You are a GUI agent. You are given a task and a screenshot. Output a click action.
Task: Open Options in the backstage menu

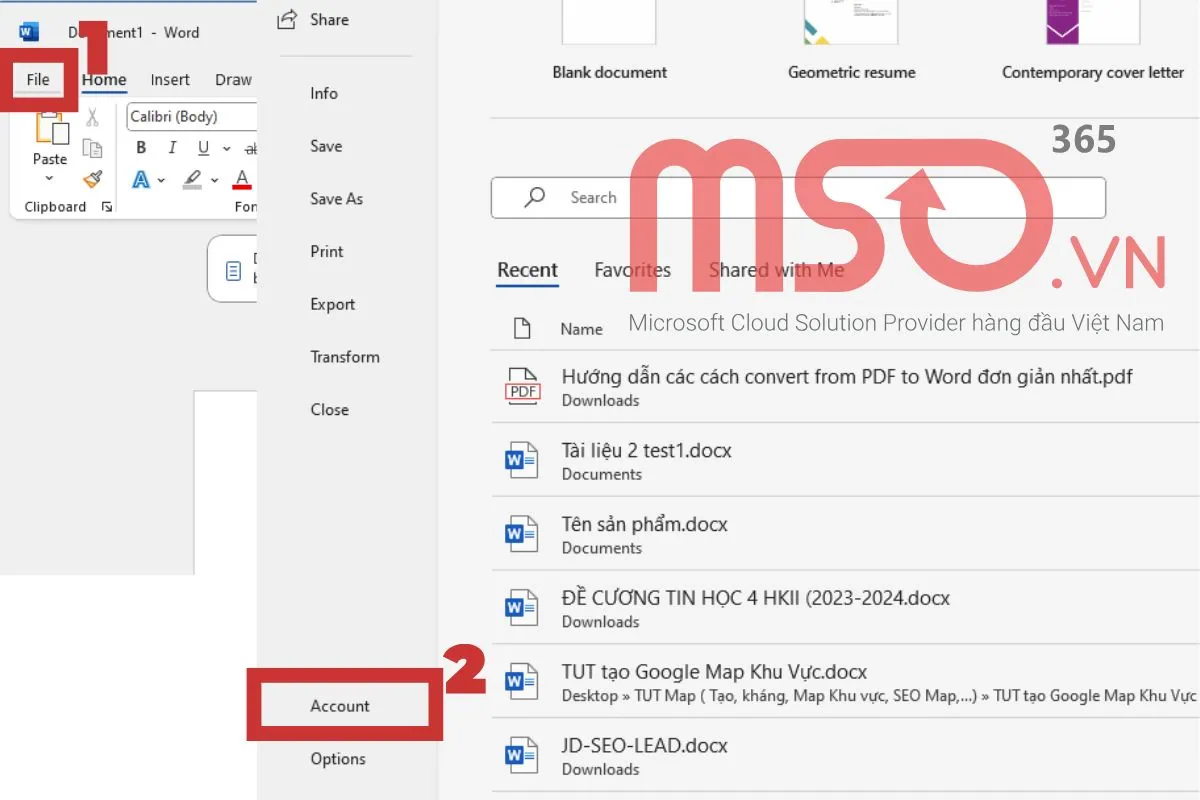click(x=338, y=759)
